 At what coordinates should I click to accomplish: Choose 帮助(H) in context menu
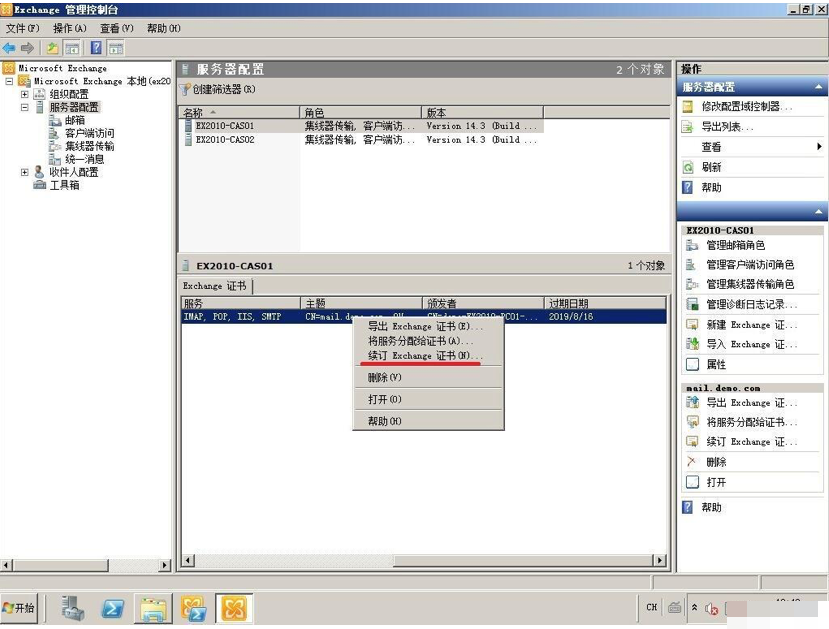[428, 421]
